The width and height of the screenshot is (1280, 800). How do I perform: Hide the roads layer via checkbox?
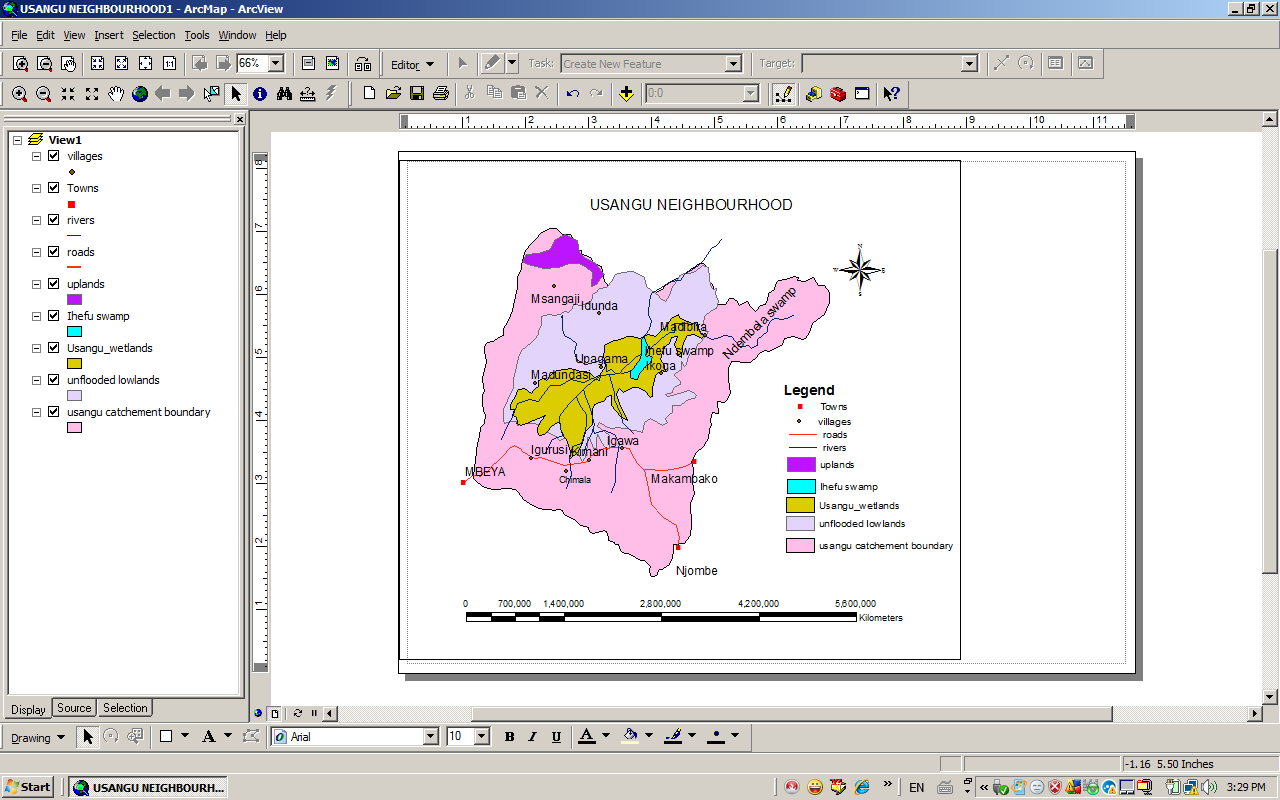pyautogui.click(x=54, y=252)
